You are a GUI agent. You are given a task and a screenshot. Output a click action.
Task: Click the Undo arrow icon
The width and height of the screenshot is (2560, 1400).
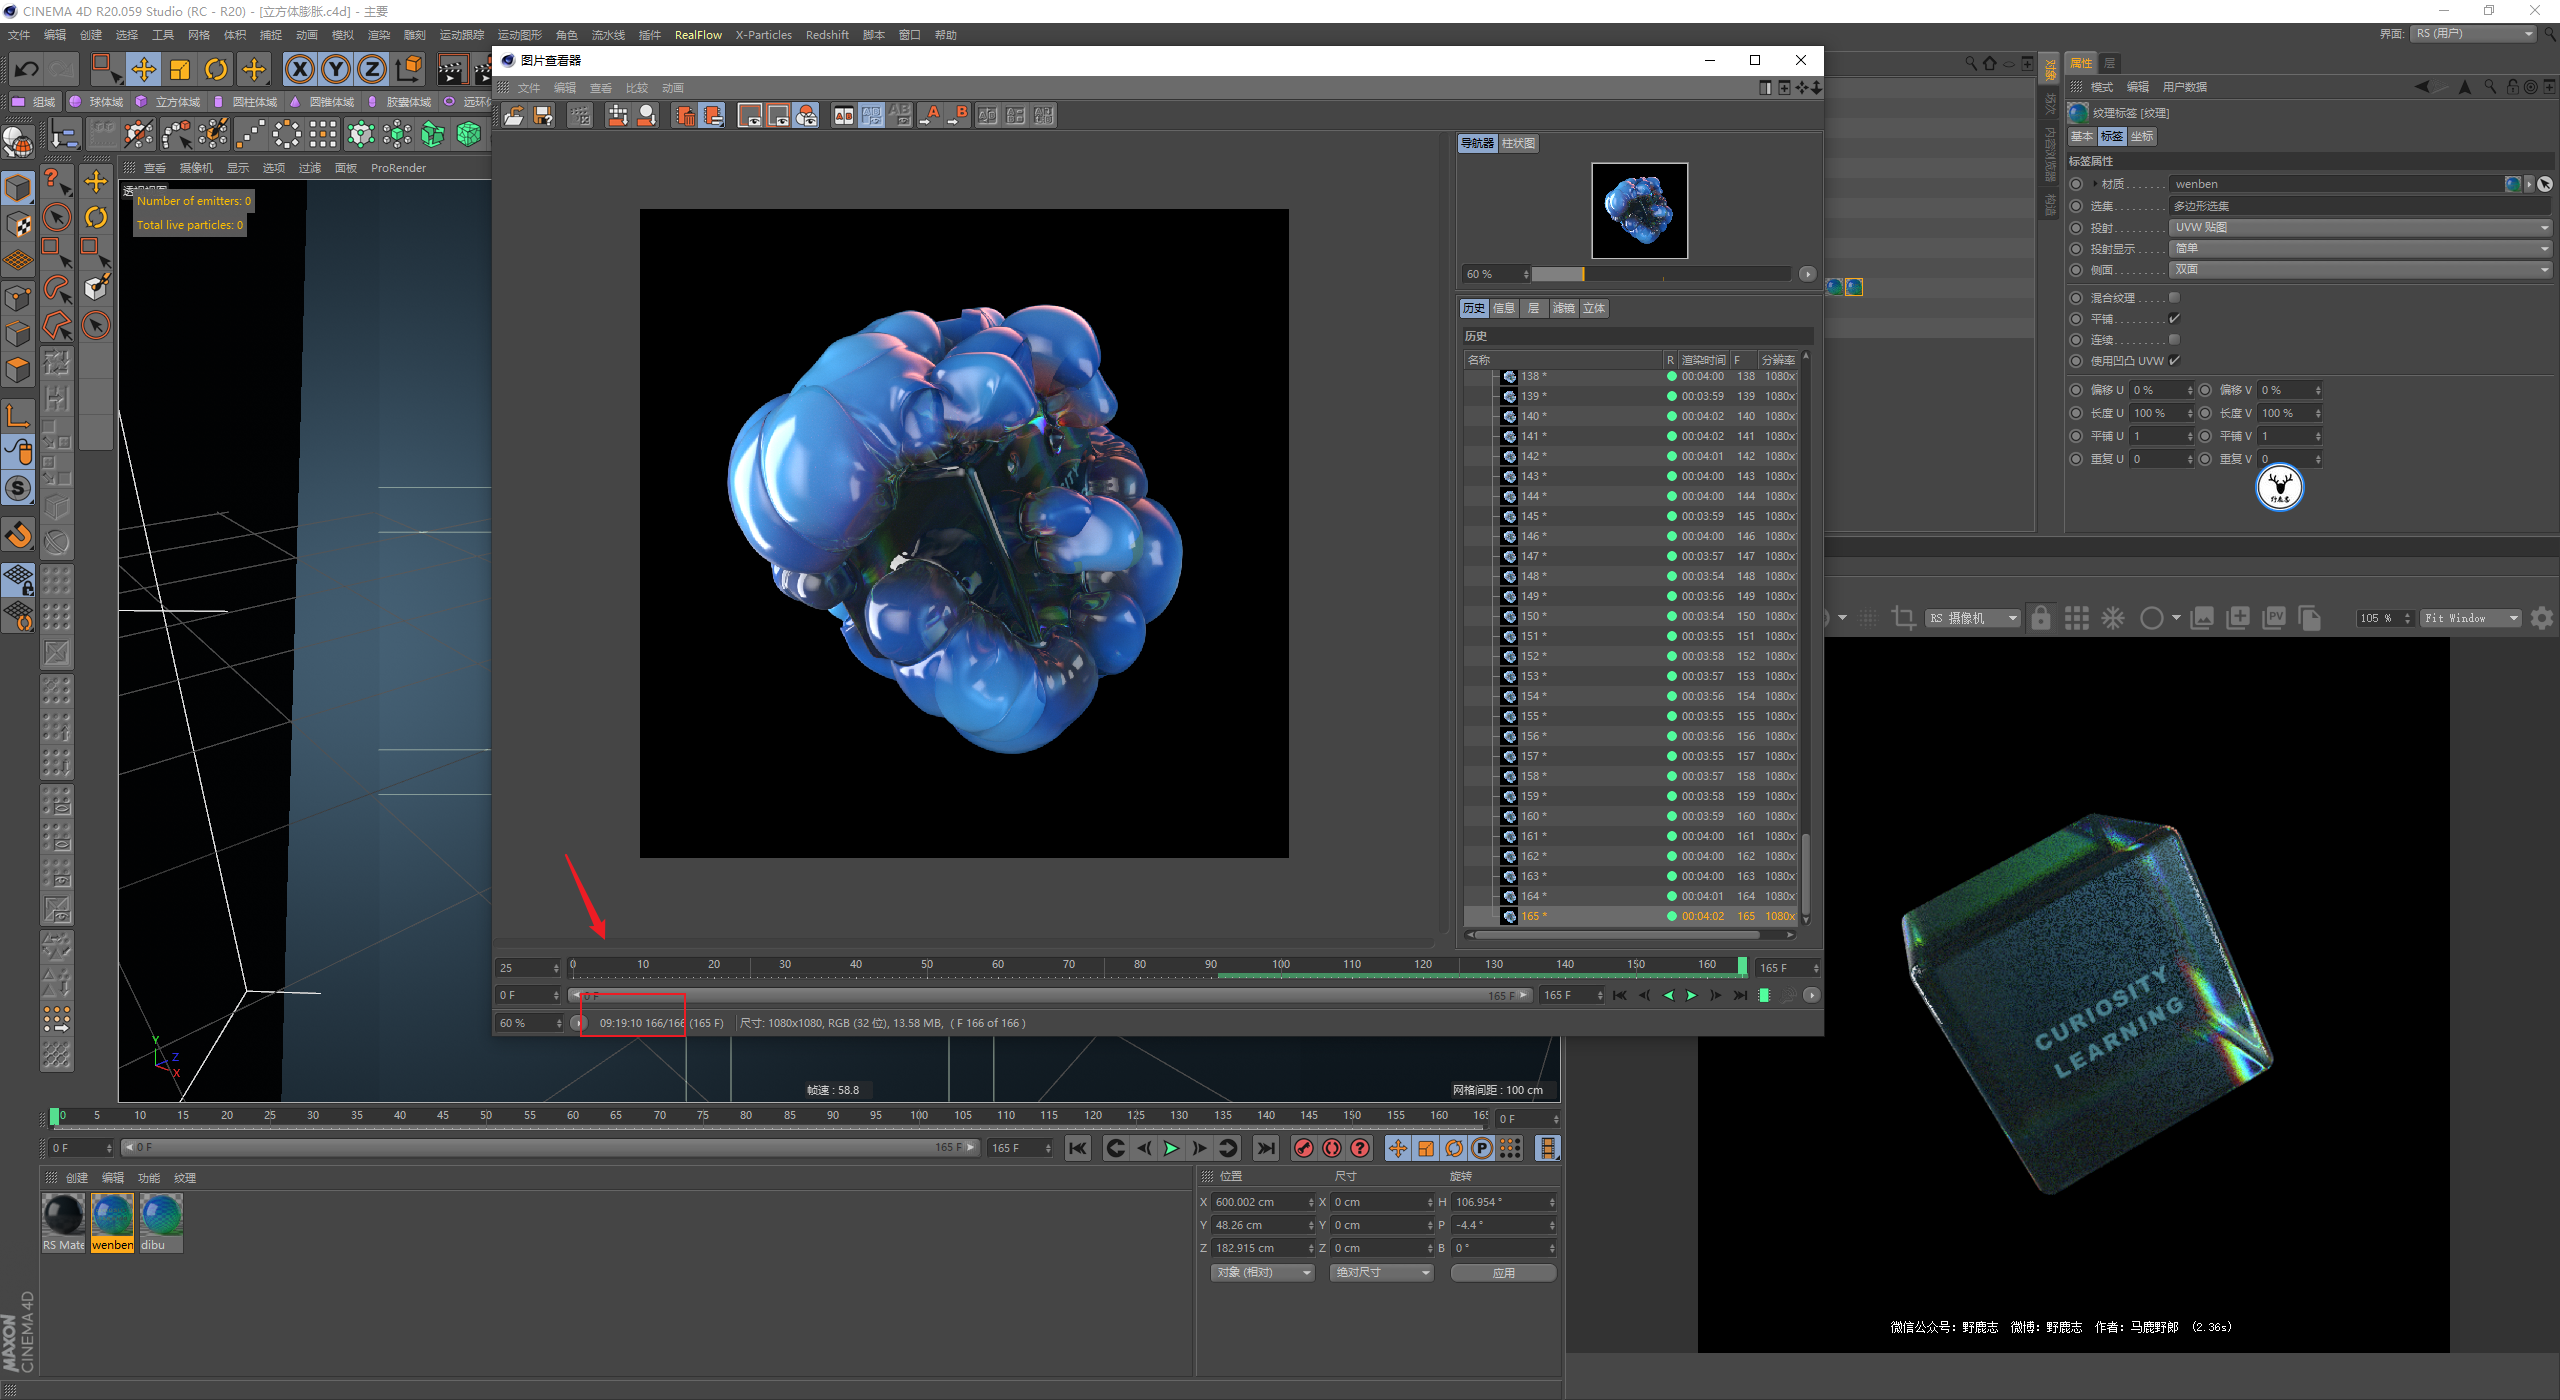[26, 69]
